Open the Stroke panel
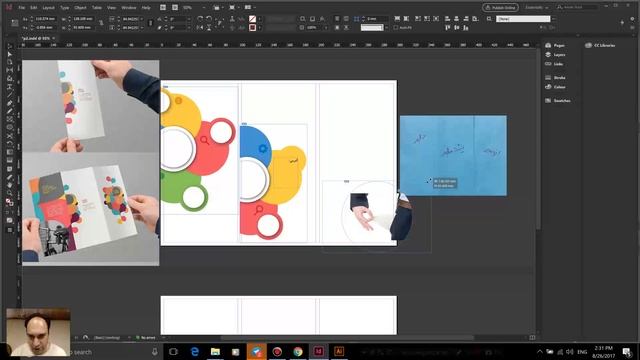The width and height of the screenshot is (640, 360). click(x=556, y=78)
